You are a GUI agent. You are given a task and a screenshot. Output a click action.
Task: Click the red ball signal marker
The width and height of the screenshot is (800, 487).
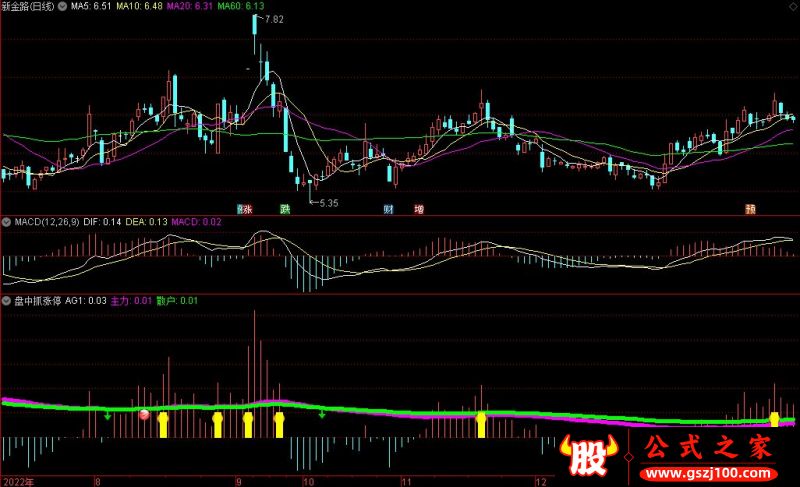[x=144, y=414]
